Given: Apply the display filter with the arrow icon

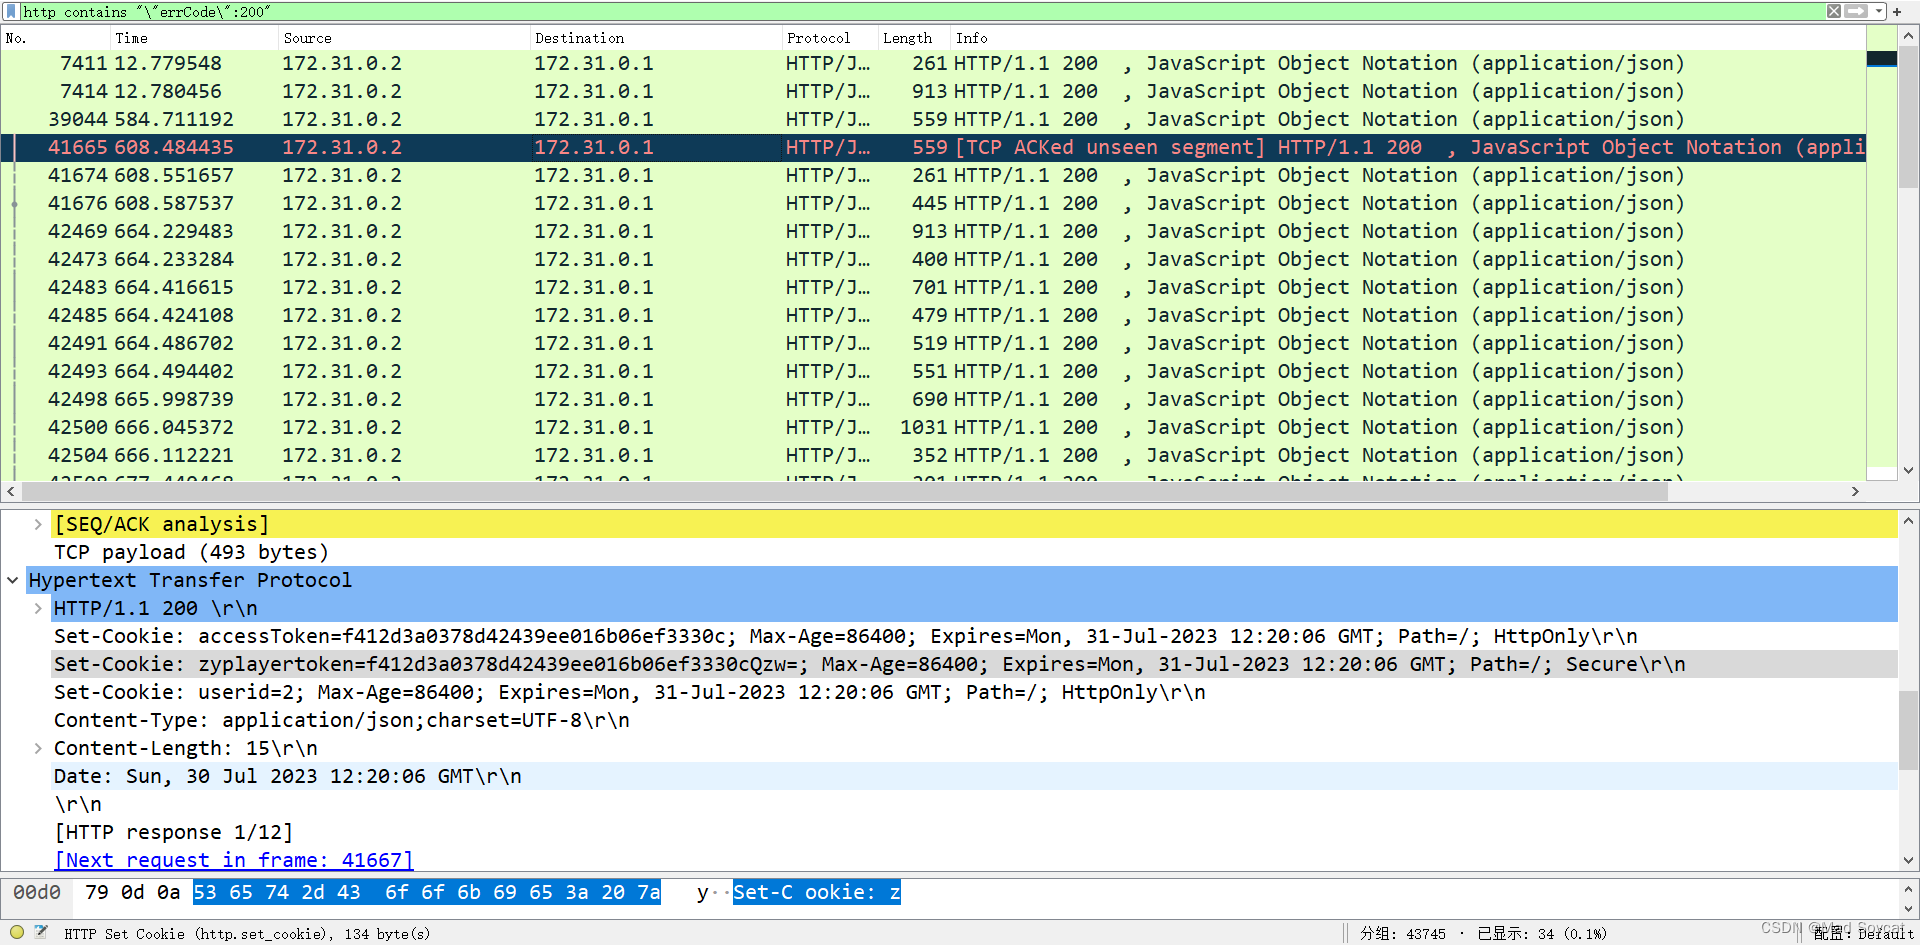Looking at the screenshot, I should [x=1857, y=11].
